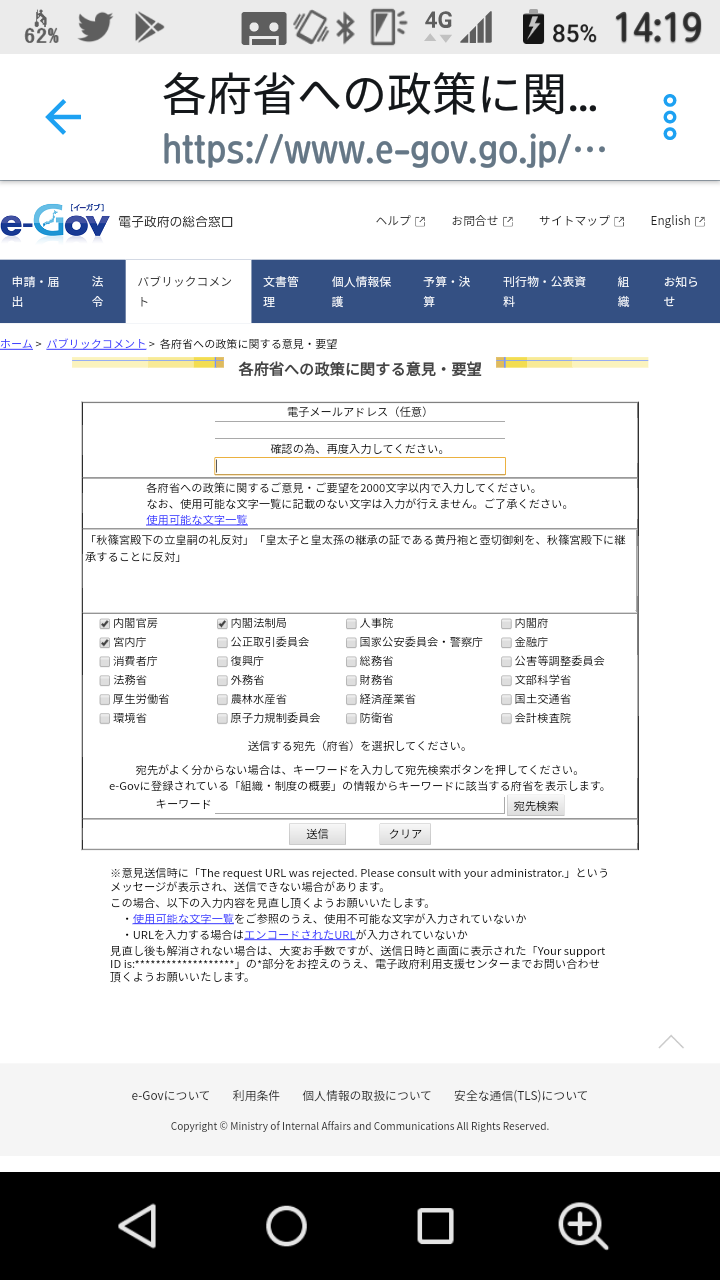This screenshot has width=720, height=1280.
Task: Check the 総務省 checkbox
Action: pos(351,661)
